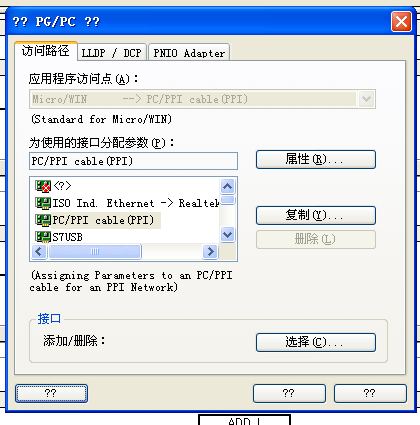Click the horizontal scrollbar thumb in list
This screenshot has height=425, width=420.
(95, 252)
